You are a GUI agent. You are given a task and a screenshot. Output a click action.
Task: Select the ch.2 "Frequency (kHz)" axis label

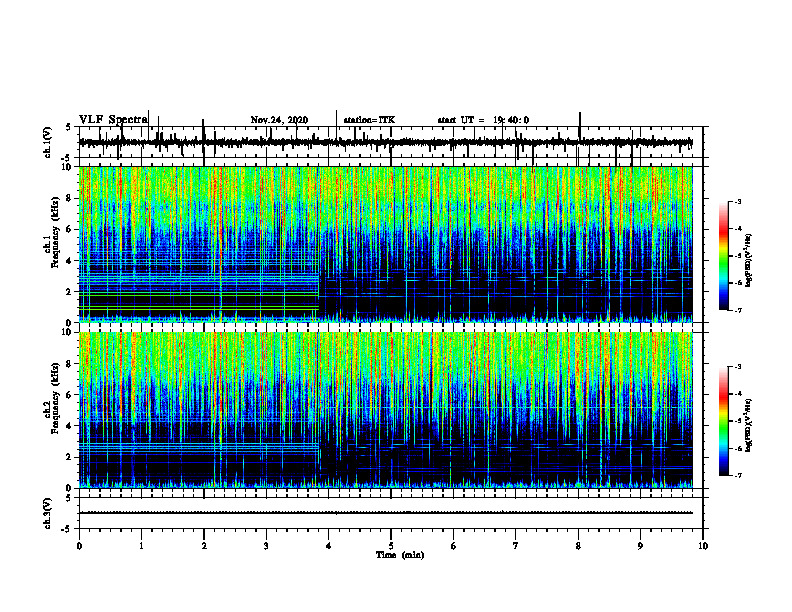click(56, 398)
